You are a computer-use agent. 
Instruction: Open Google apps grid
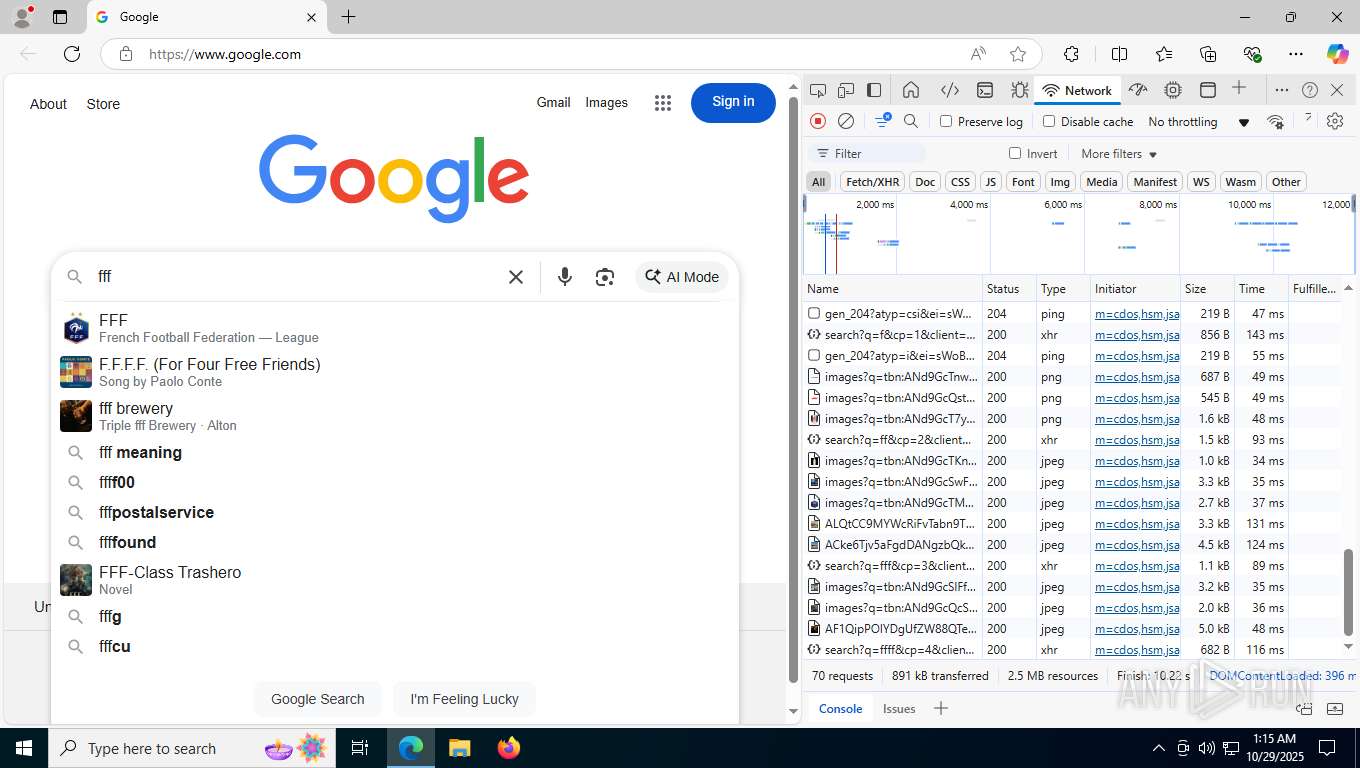pyautogui.click(x=662, y=102)
